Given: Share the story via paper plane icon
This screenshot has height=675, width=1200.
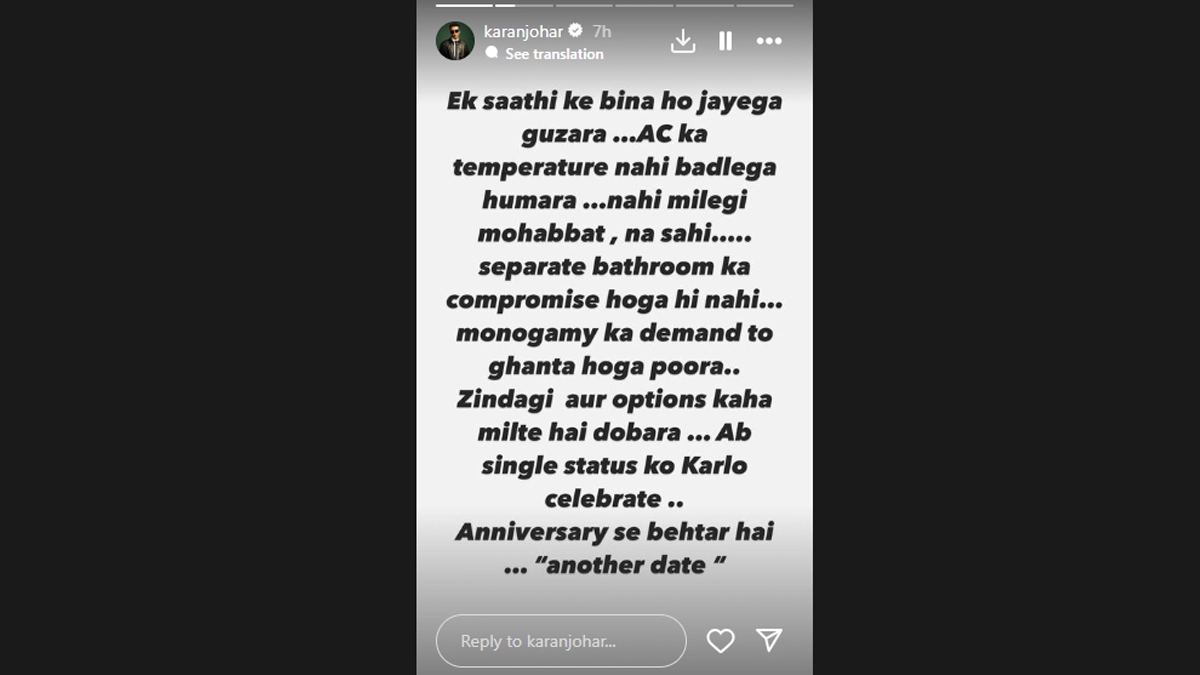Looking at the screenshot, I should 768,640.
